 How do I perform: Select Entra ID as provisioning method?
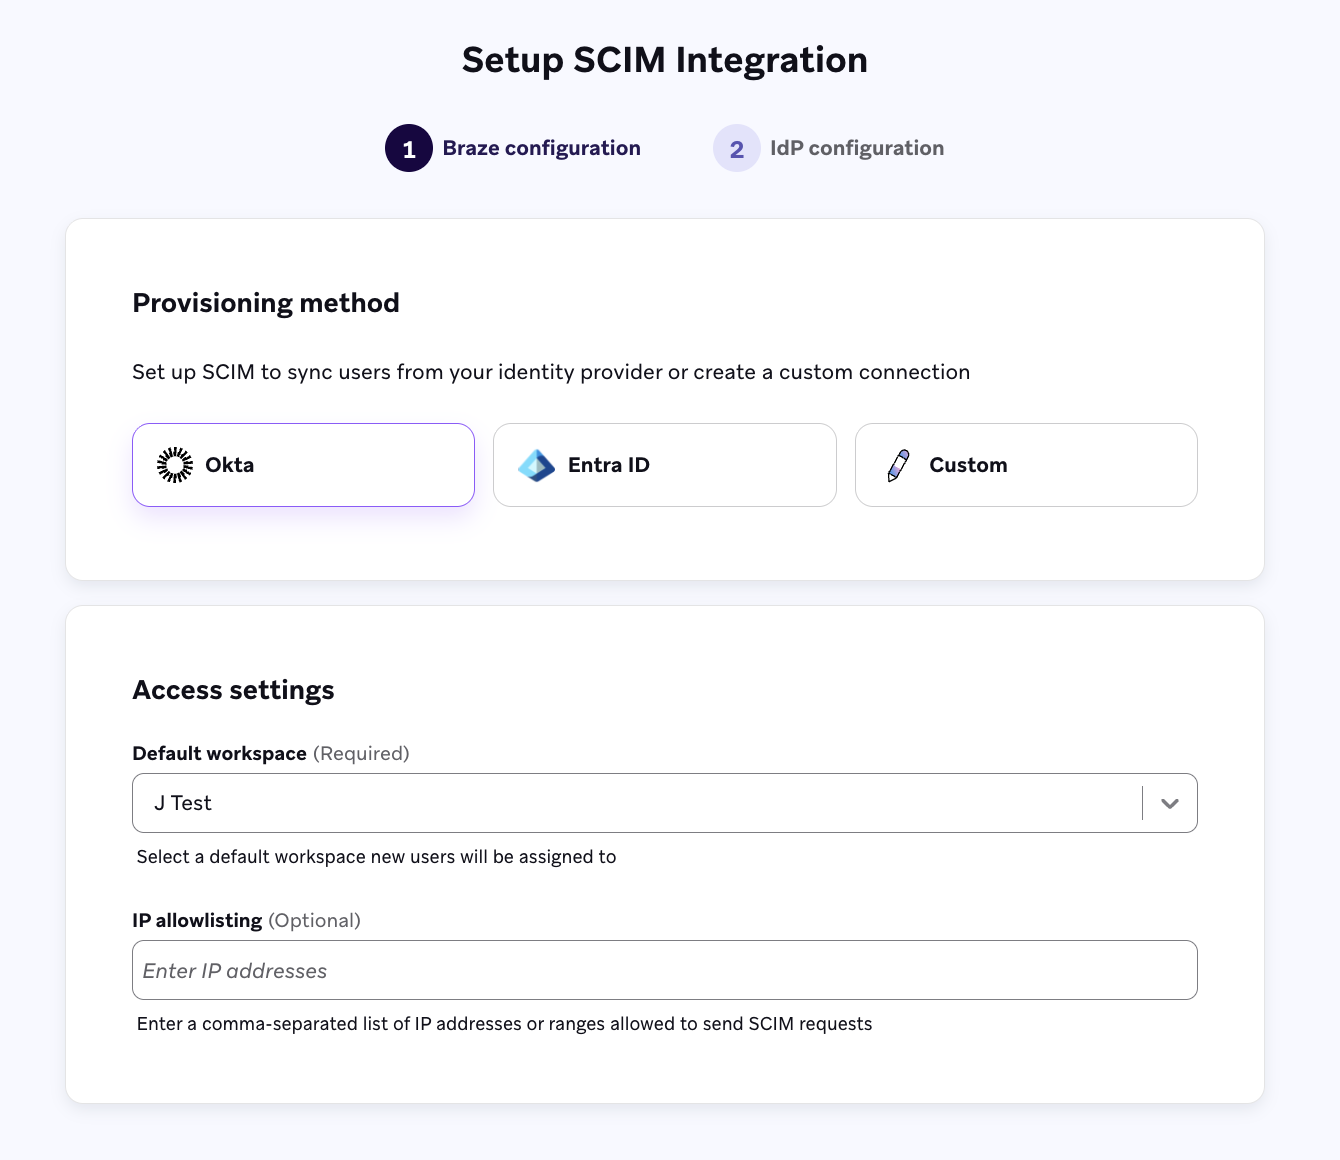coord(664,464)
